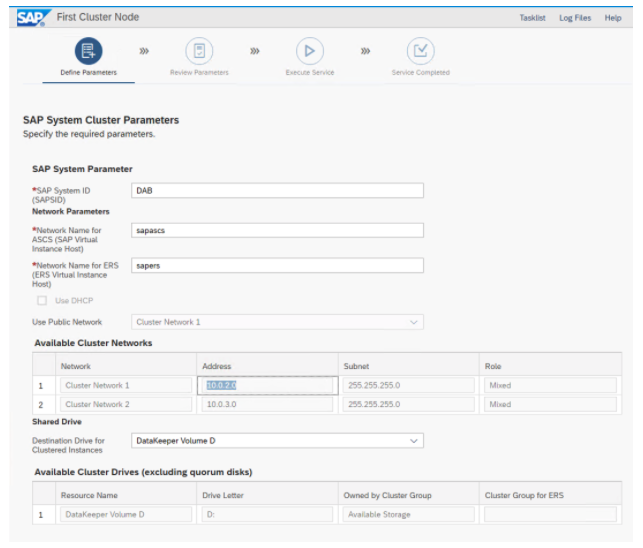Viewport: 643px width, 548px height.
Task: Click the Available Storage cell
Action: point(409,515)
